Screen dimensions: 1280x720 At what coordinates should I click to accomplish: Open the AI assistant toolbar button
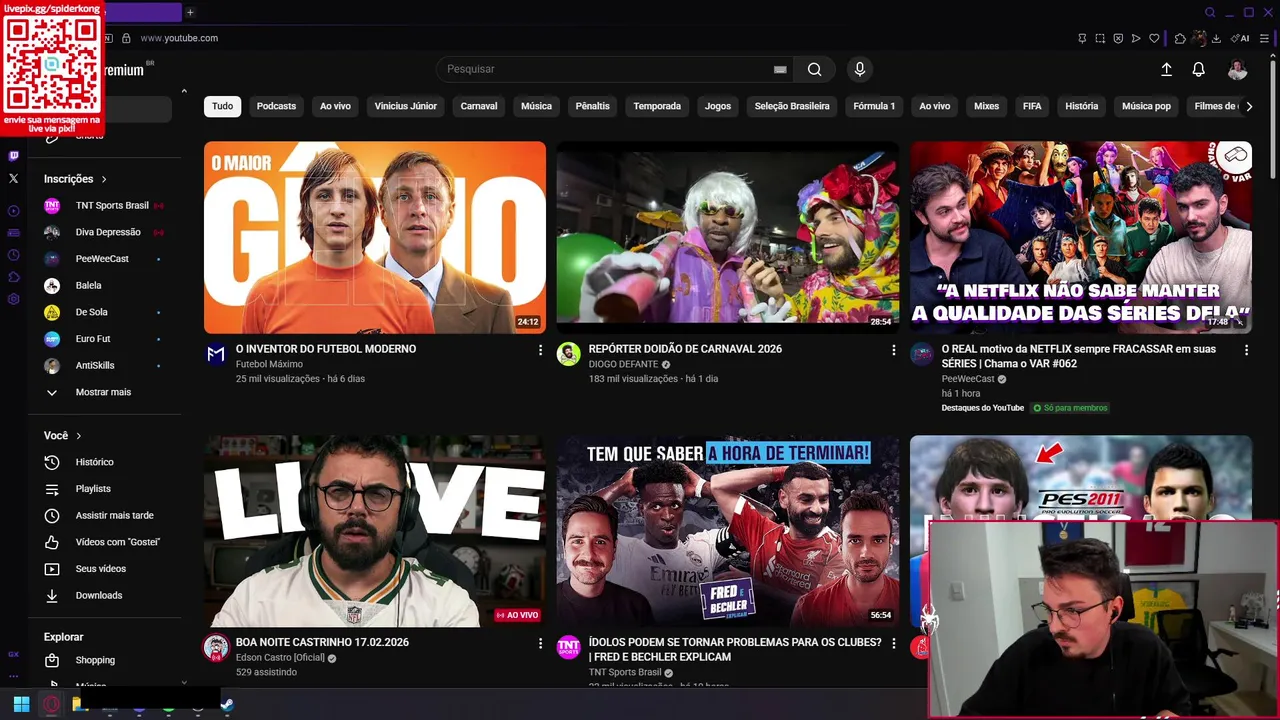click(x=1240, y=38)
